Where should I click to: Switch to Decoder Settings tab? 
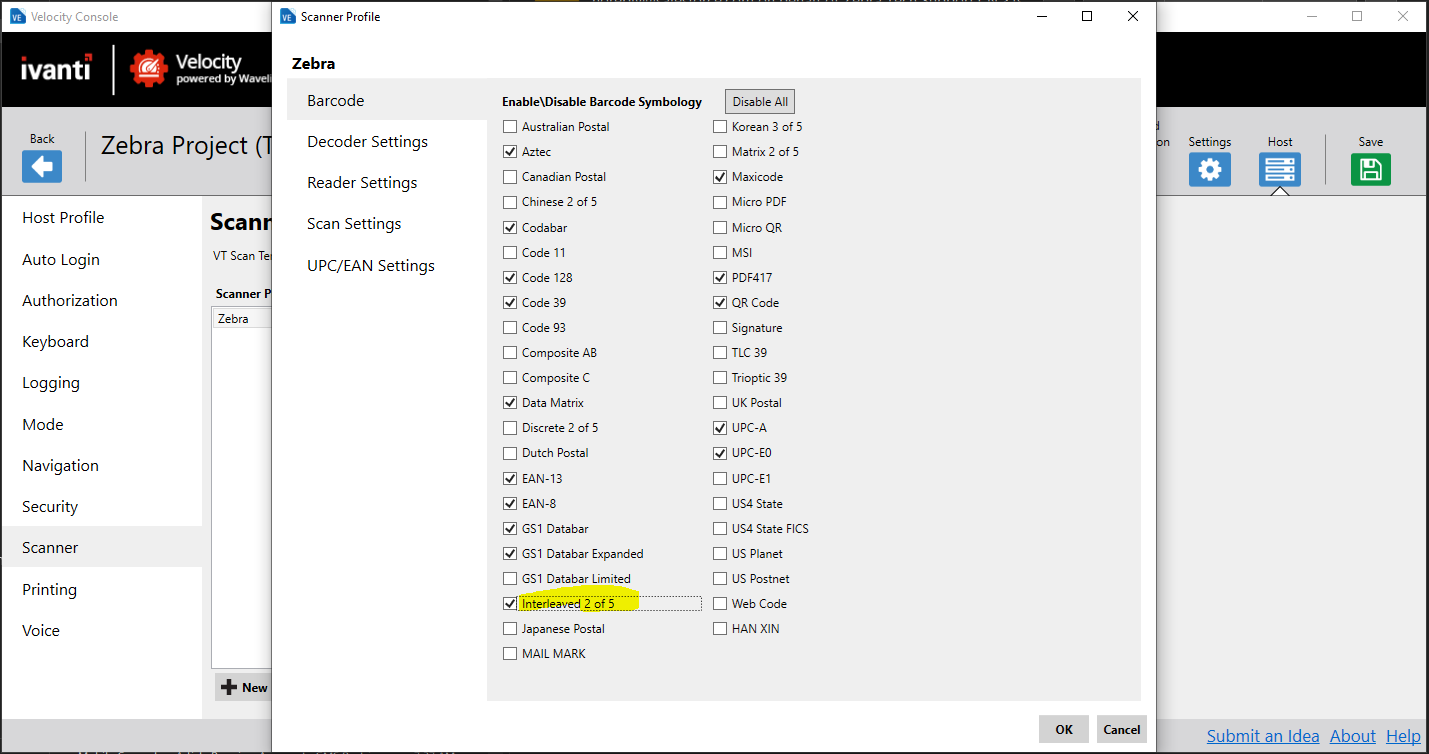tap(367, 142)
